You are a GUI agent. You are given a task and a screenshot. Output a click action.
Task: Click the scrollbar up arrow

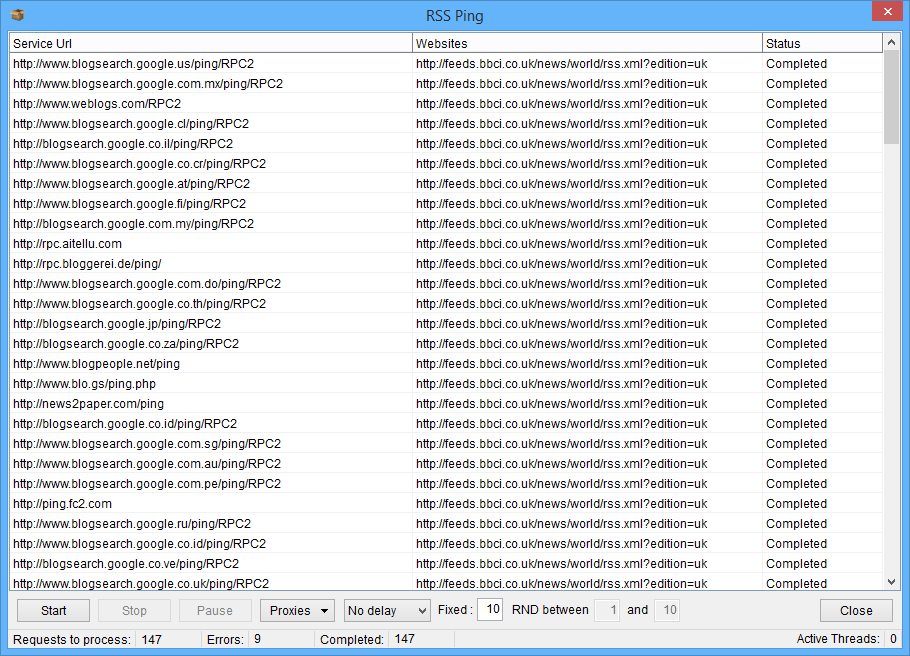[x=891, y=43]
